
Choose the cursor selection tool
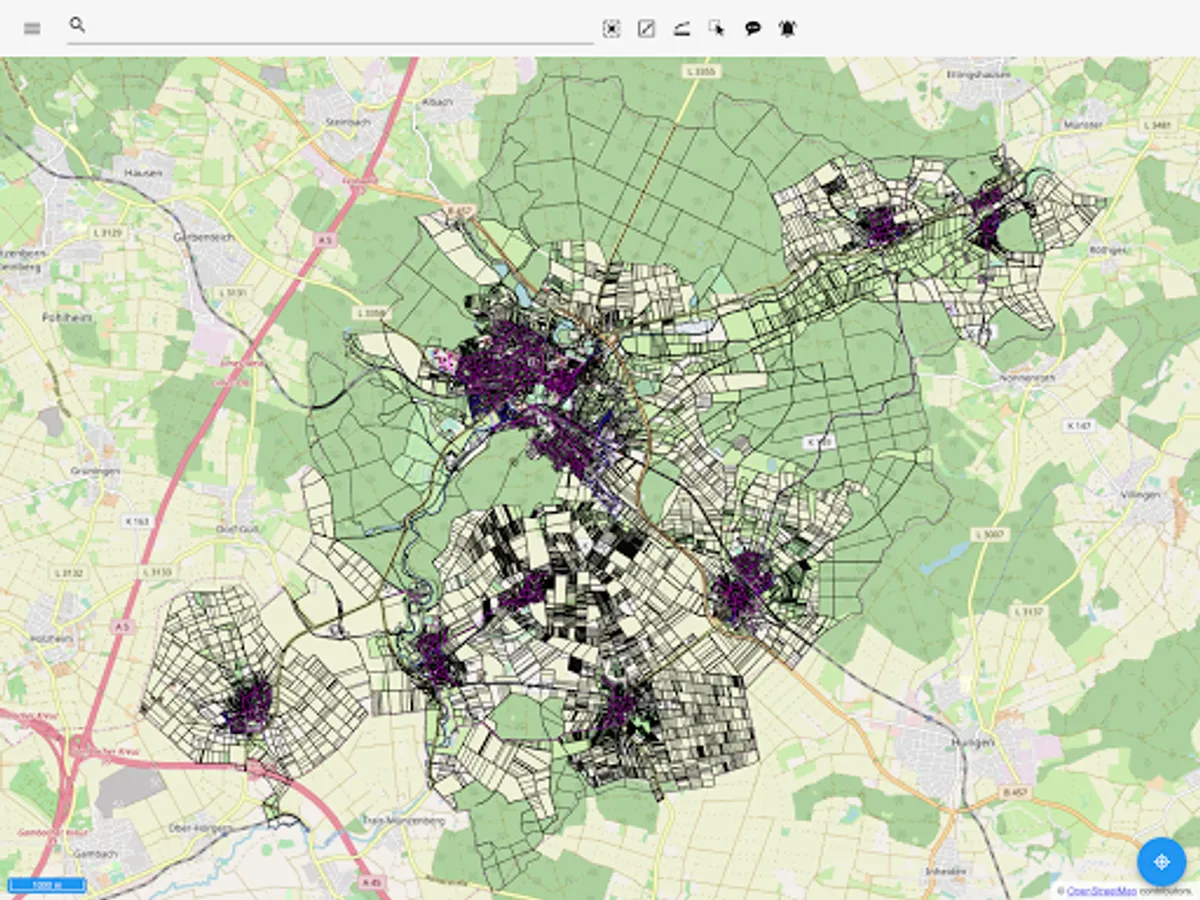pyautogui.click(x=716, y=29)
